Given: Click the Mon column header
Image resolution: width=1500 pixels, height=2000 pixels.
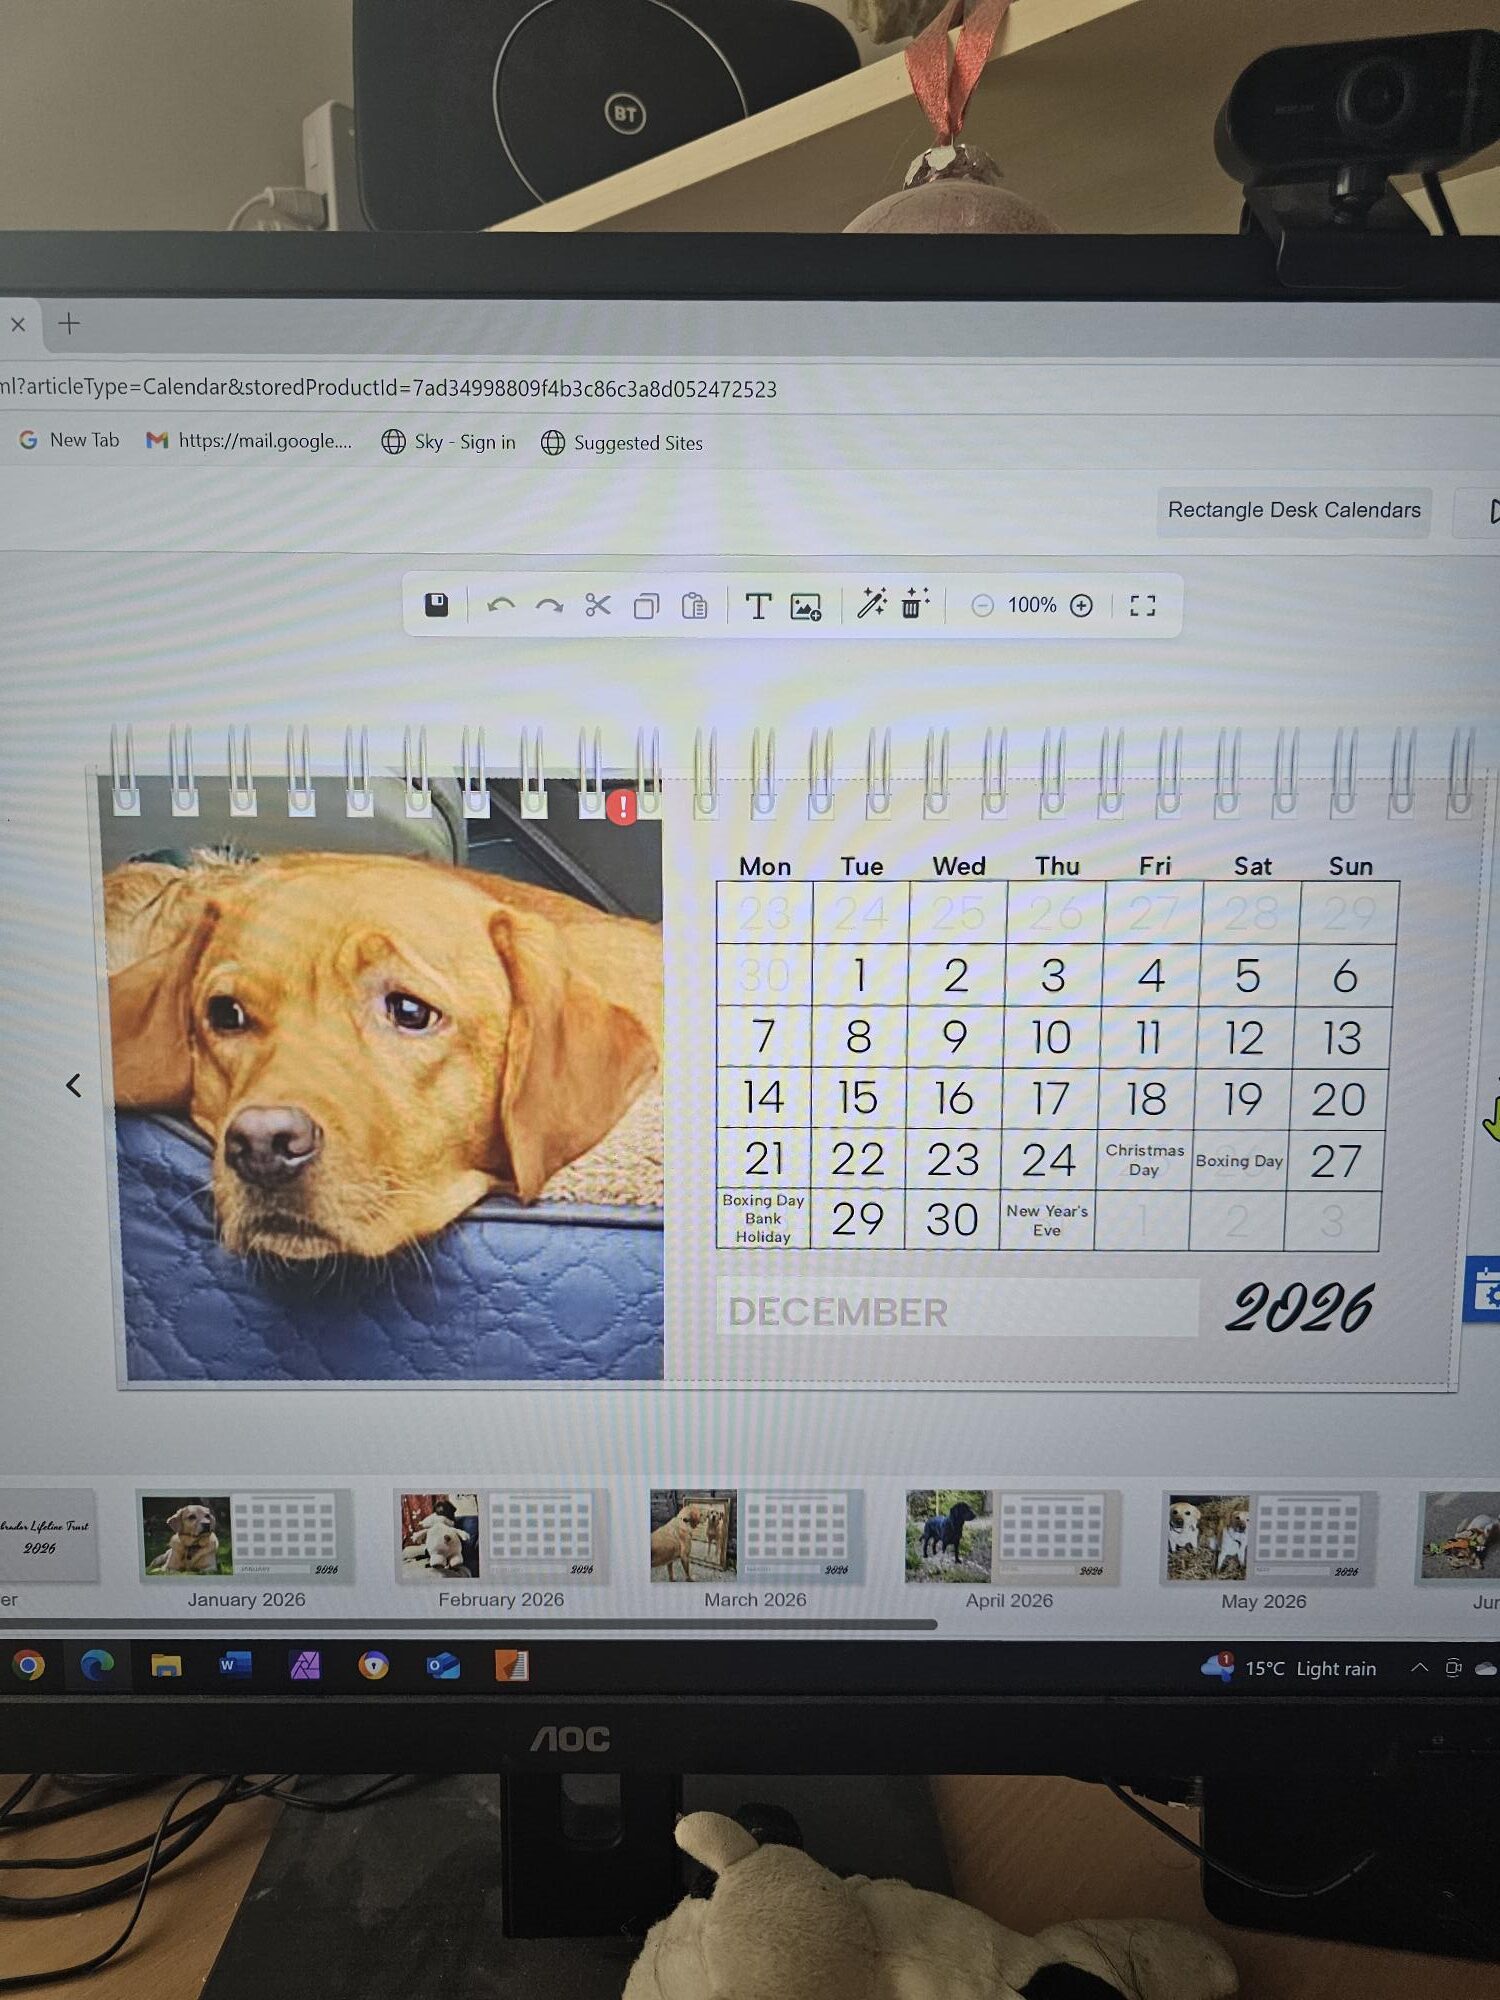Looking at the screenshot, I should point(765,866).
